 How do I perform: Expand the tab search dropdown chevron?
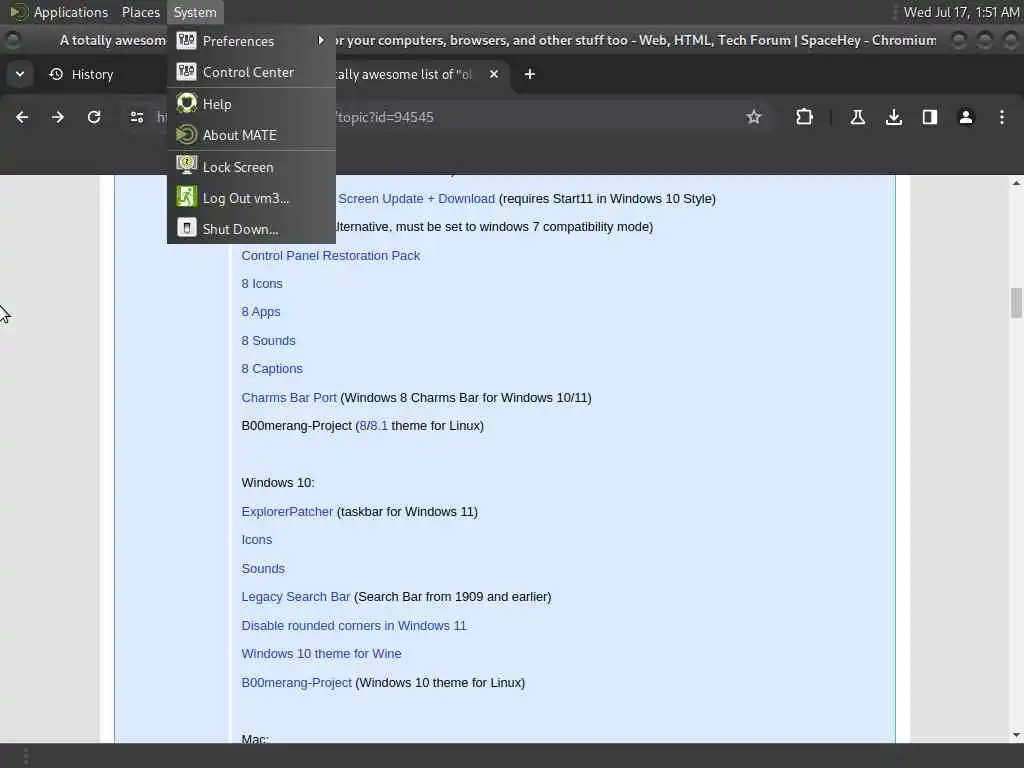click(x=20, y=74)
